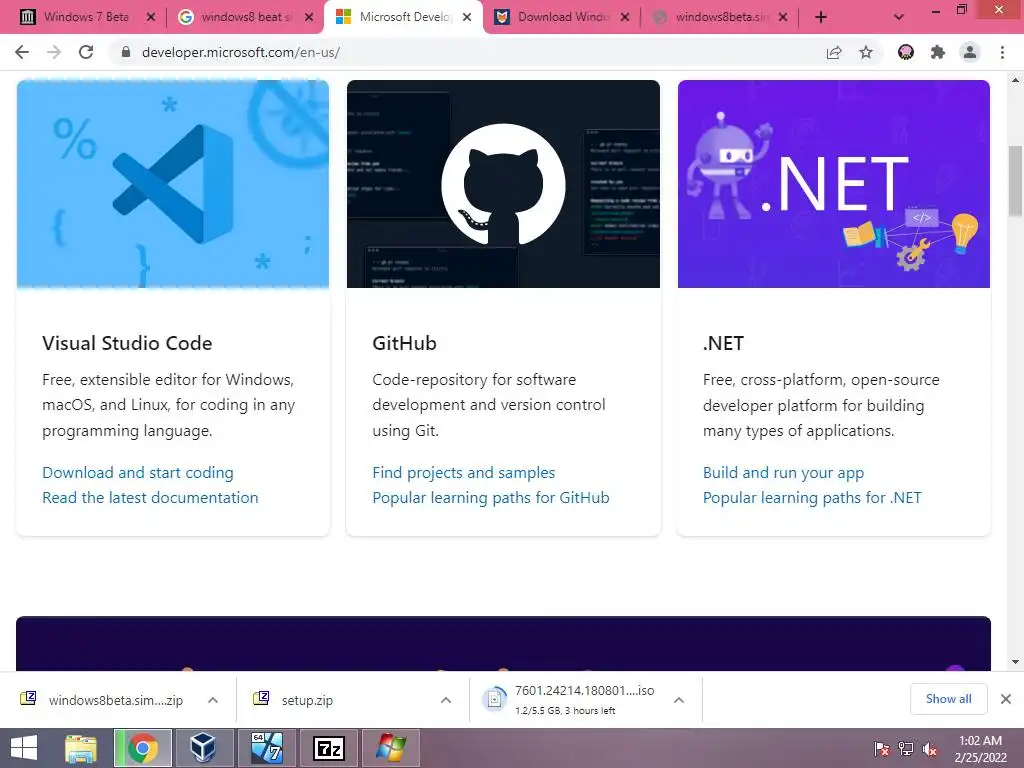Image resolution: width=1024 pixels, height=768 pixels.
Task: Click the GitHub card heading
Action: pos(404,343)
